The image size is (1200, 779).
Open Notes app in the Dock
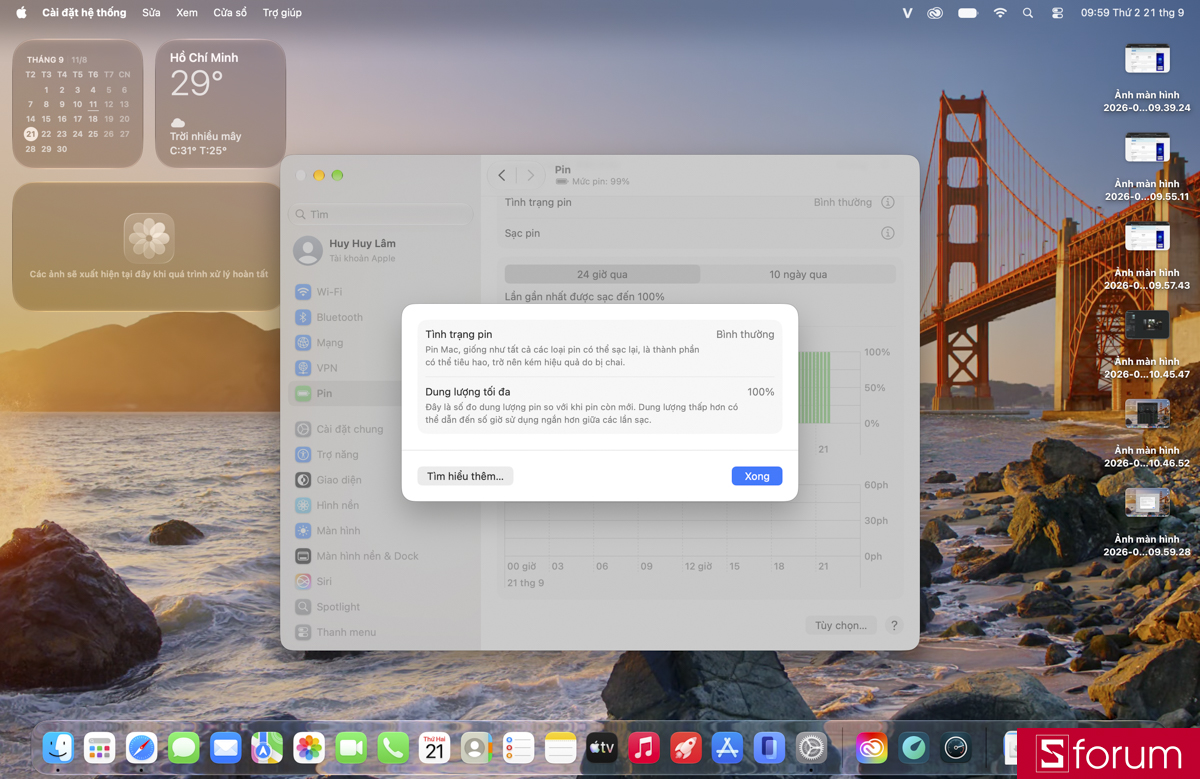pyautogui.click(x=560, y=747)
